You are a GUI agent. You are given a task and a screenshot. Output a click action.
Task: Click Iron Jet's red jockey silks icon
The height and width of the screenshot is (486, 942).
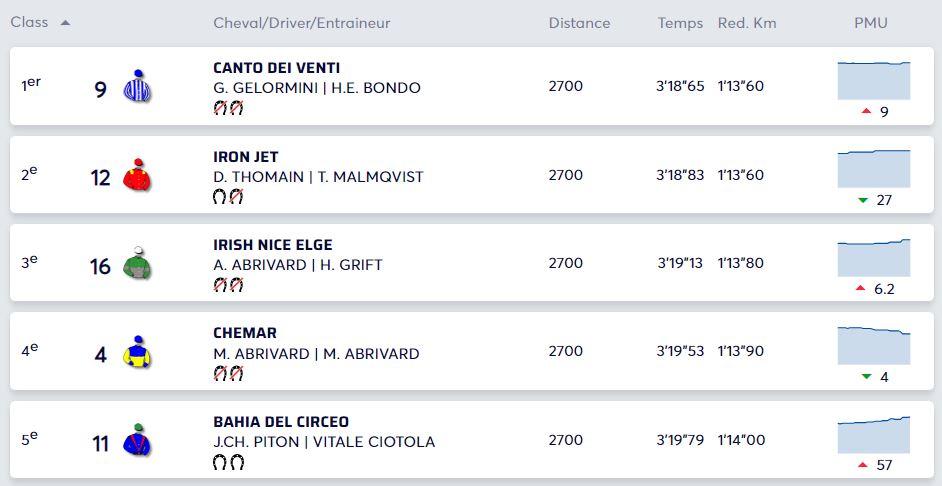point(136,176)
